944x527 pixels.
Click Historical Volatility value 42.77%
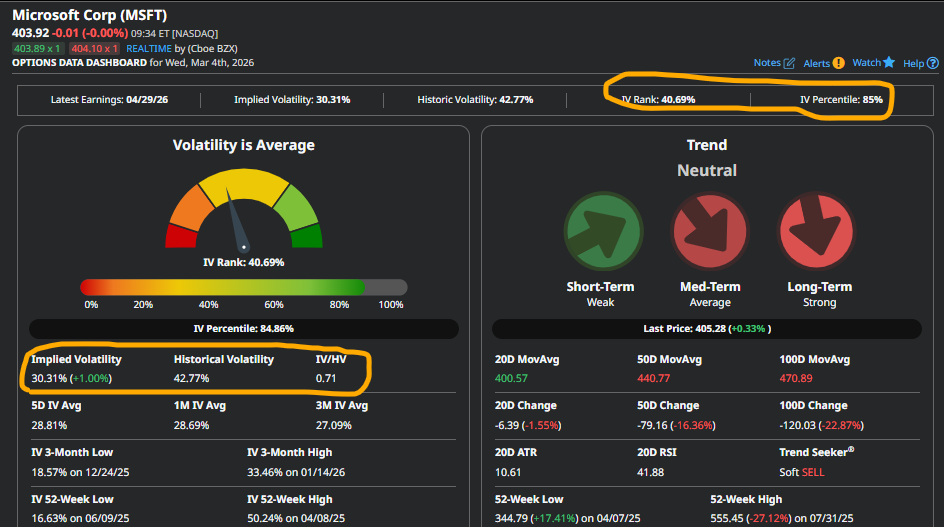click(x=191, y=378)
